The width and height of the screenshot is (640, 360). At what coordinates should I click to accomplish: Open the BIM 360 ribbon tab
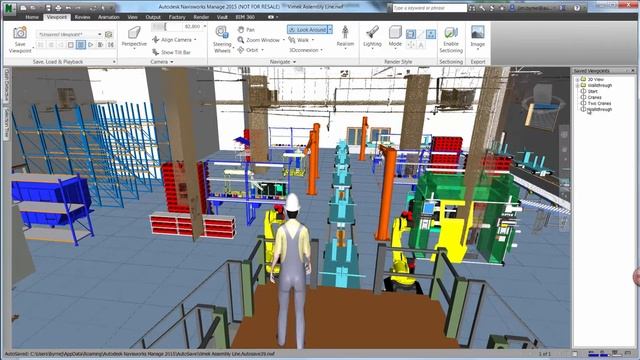click(245, 17)
